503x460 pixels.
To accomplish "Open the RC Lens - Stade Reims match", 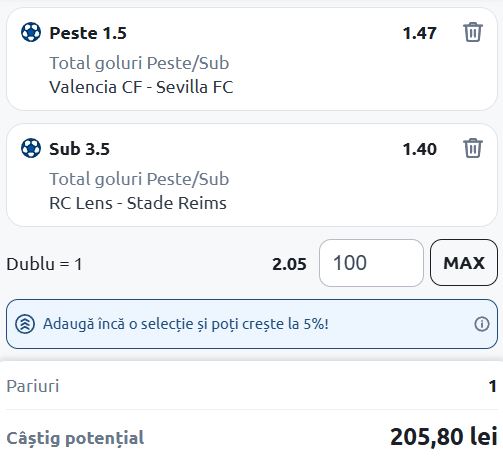I will (138, 203).
